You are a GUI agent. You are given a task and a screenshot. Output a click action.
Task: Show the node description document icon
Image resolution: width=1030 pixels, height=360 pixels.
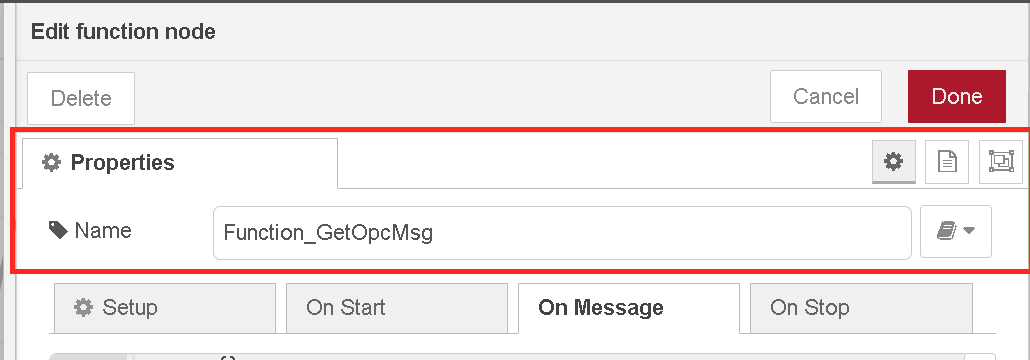tap(947, 162)
